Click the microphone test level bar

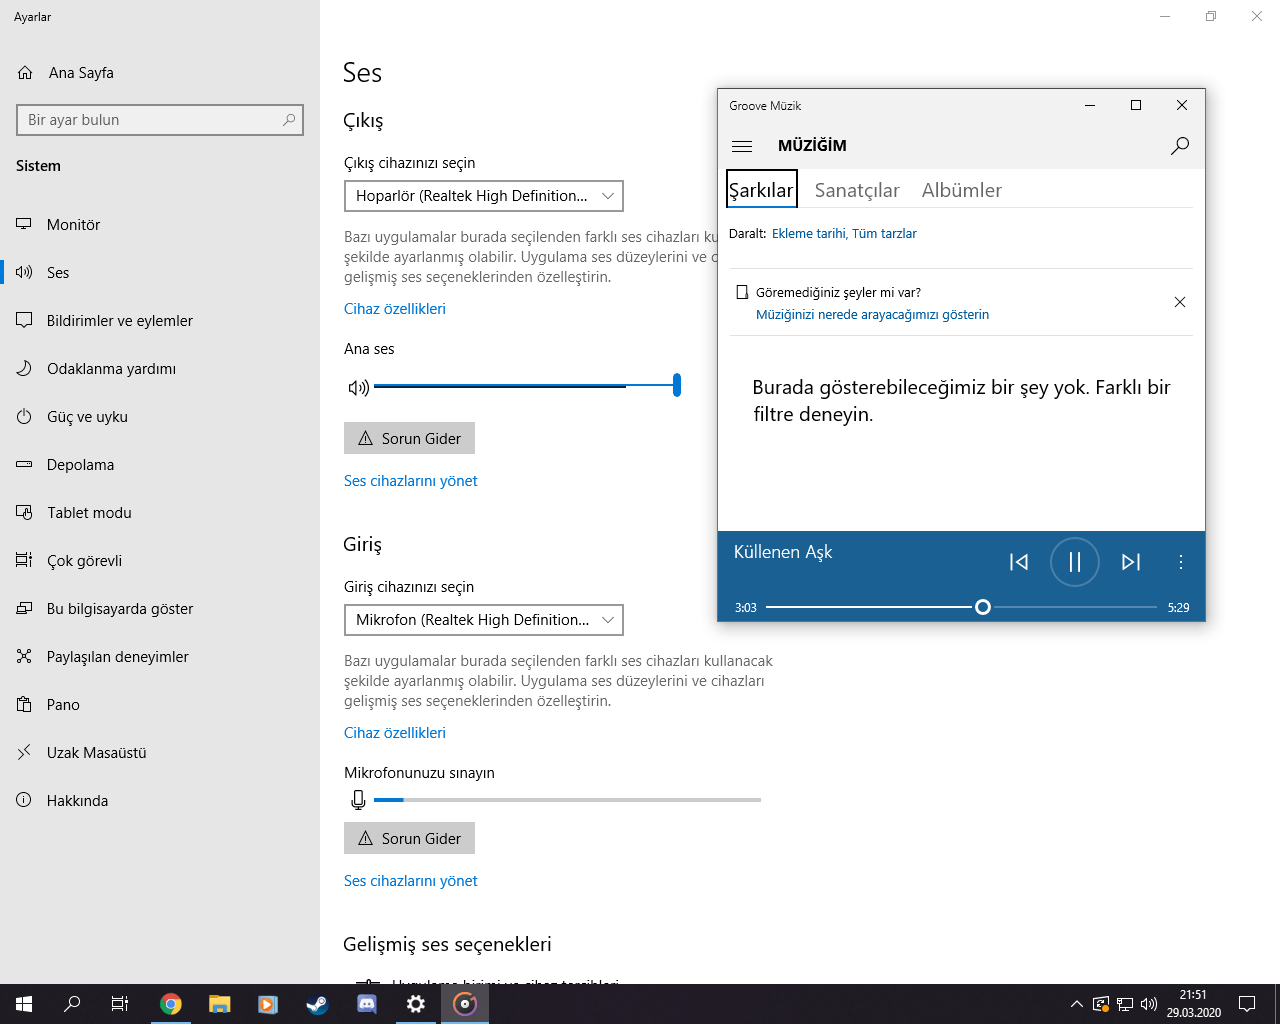pos(567,800)
